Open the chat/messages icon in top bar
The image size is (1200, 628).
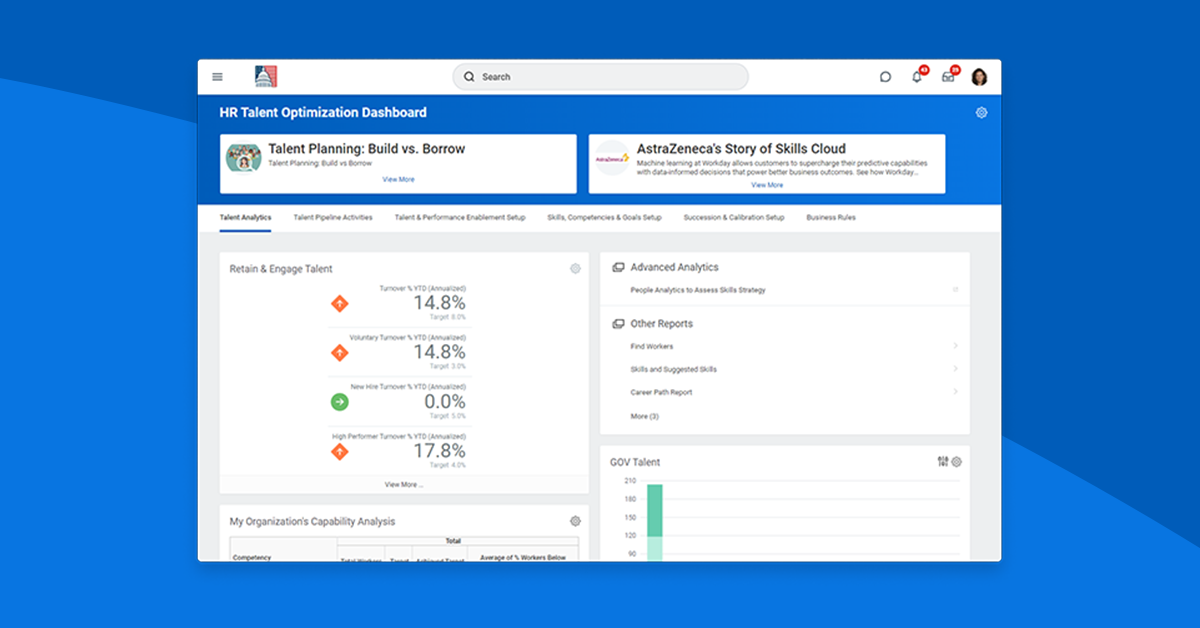(x=885, y=76)
